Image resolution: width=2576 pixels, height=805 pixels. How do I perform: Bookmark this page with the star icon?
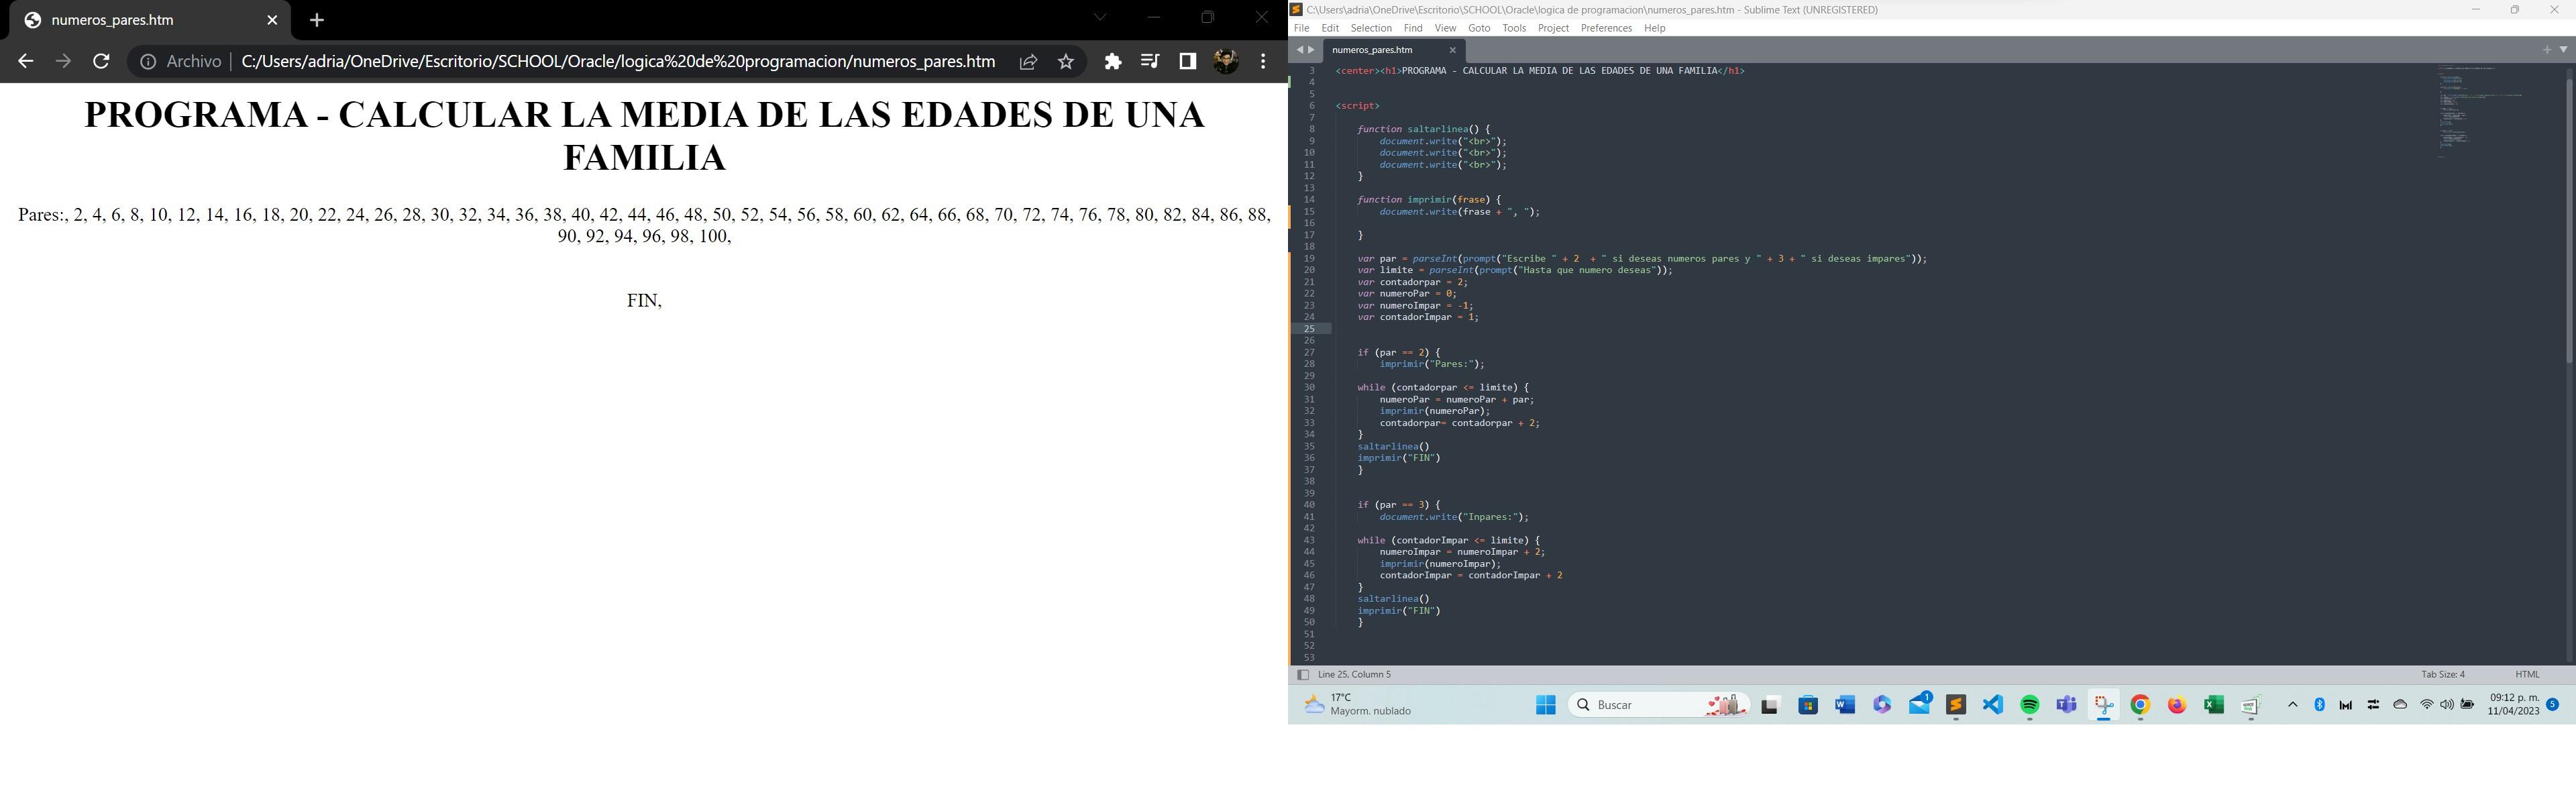pos(1066,61)
